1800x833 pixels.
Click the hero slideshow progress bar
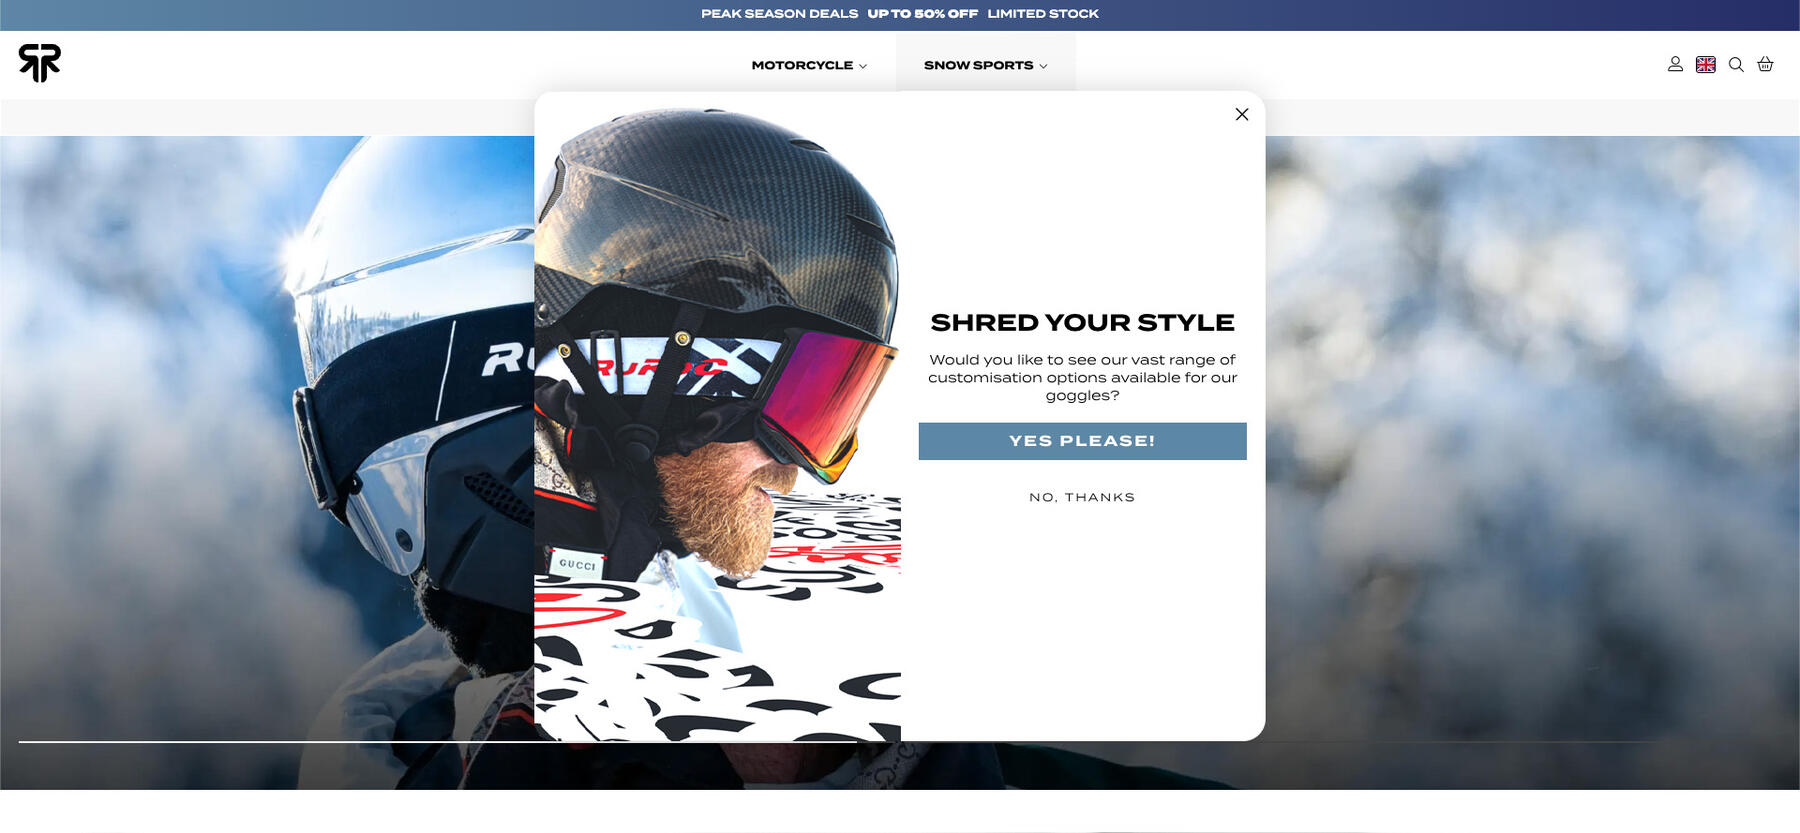[x=900, y=742]
